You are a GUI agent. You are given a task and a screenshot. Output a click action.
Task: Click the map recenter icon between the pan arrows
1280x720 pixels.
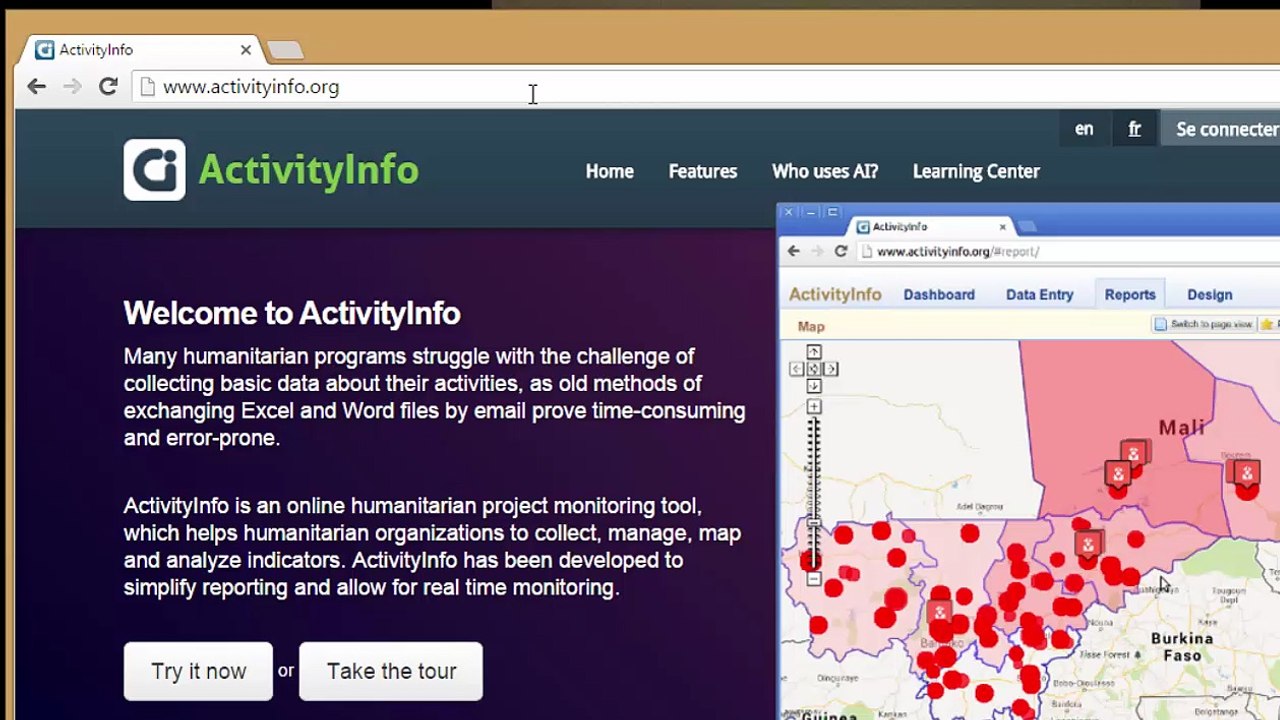click(x=814, y=369)
